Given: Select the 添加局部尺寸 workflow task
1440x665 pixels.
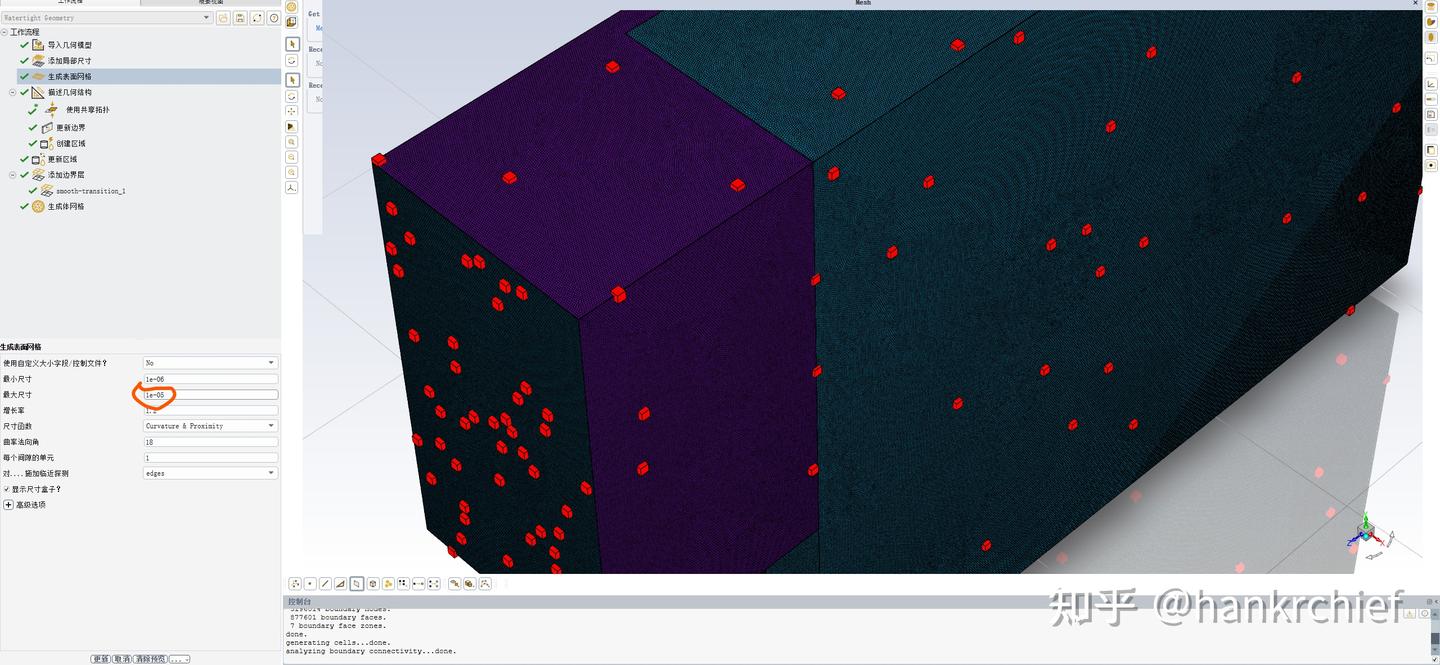Looking at the screenshot, I should tap(70, 61).
